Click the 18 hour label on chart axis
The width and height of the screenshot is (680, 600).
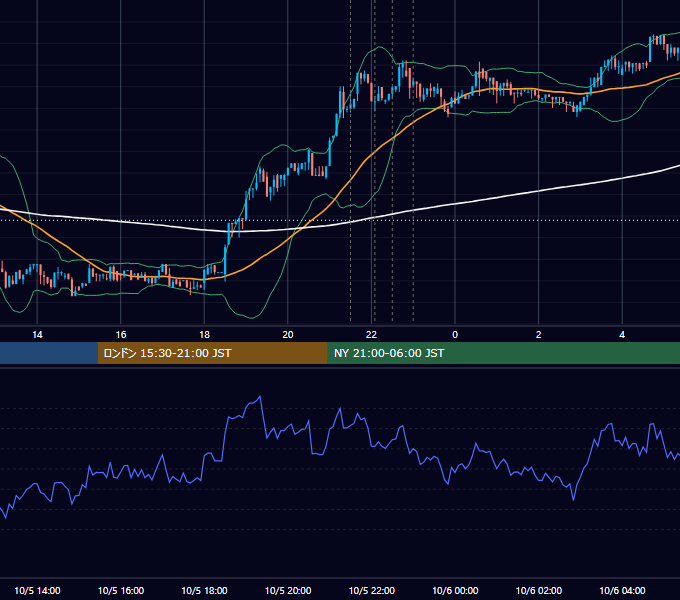204,335
